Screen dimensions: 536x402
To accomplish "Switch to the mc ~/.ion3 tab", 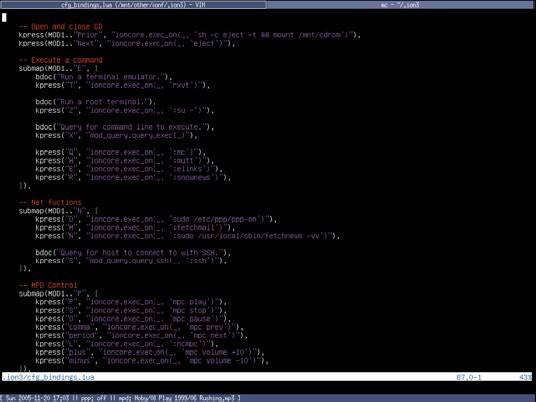I will (x=400, y=5).
